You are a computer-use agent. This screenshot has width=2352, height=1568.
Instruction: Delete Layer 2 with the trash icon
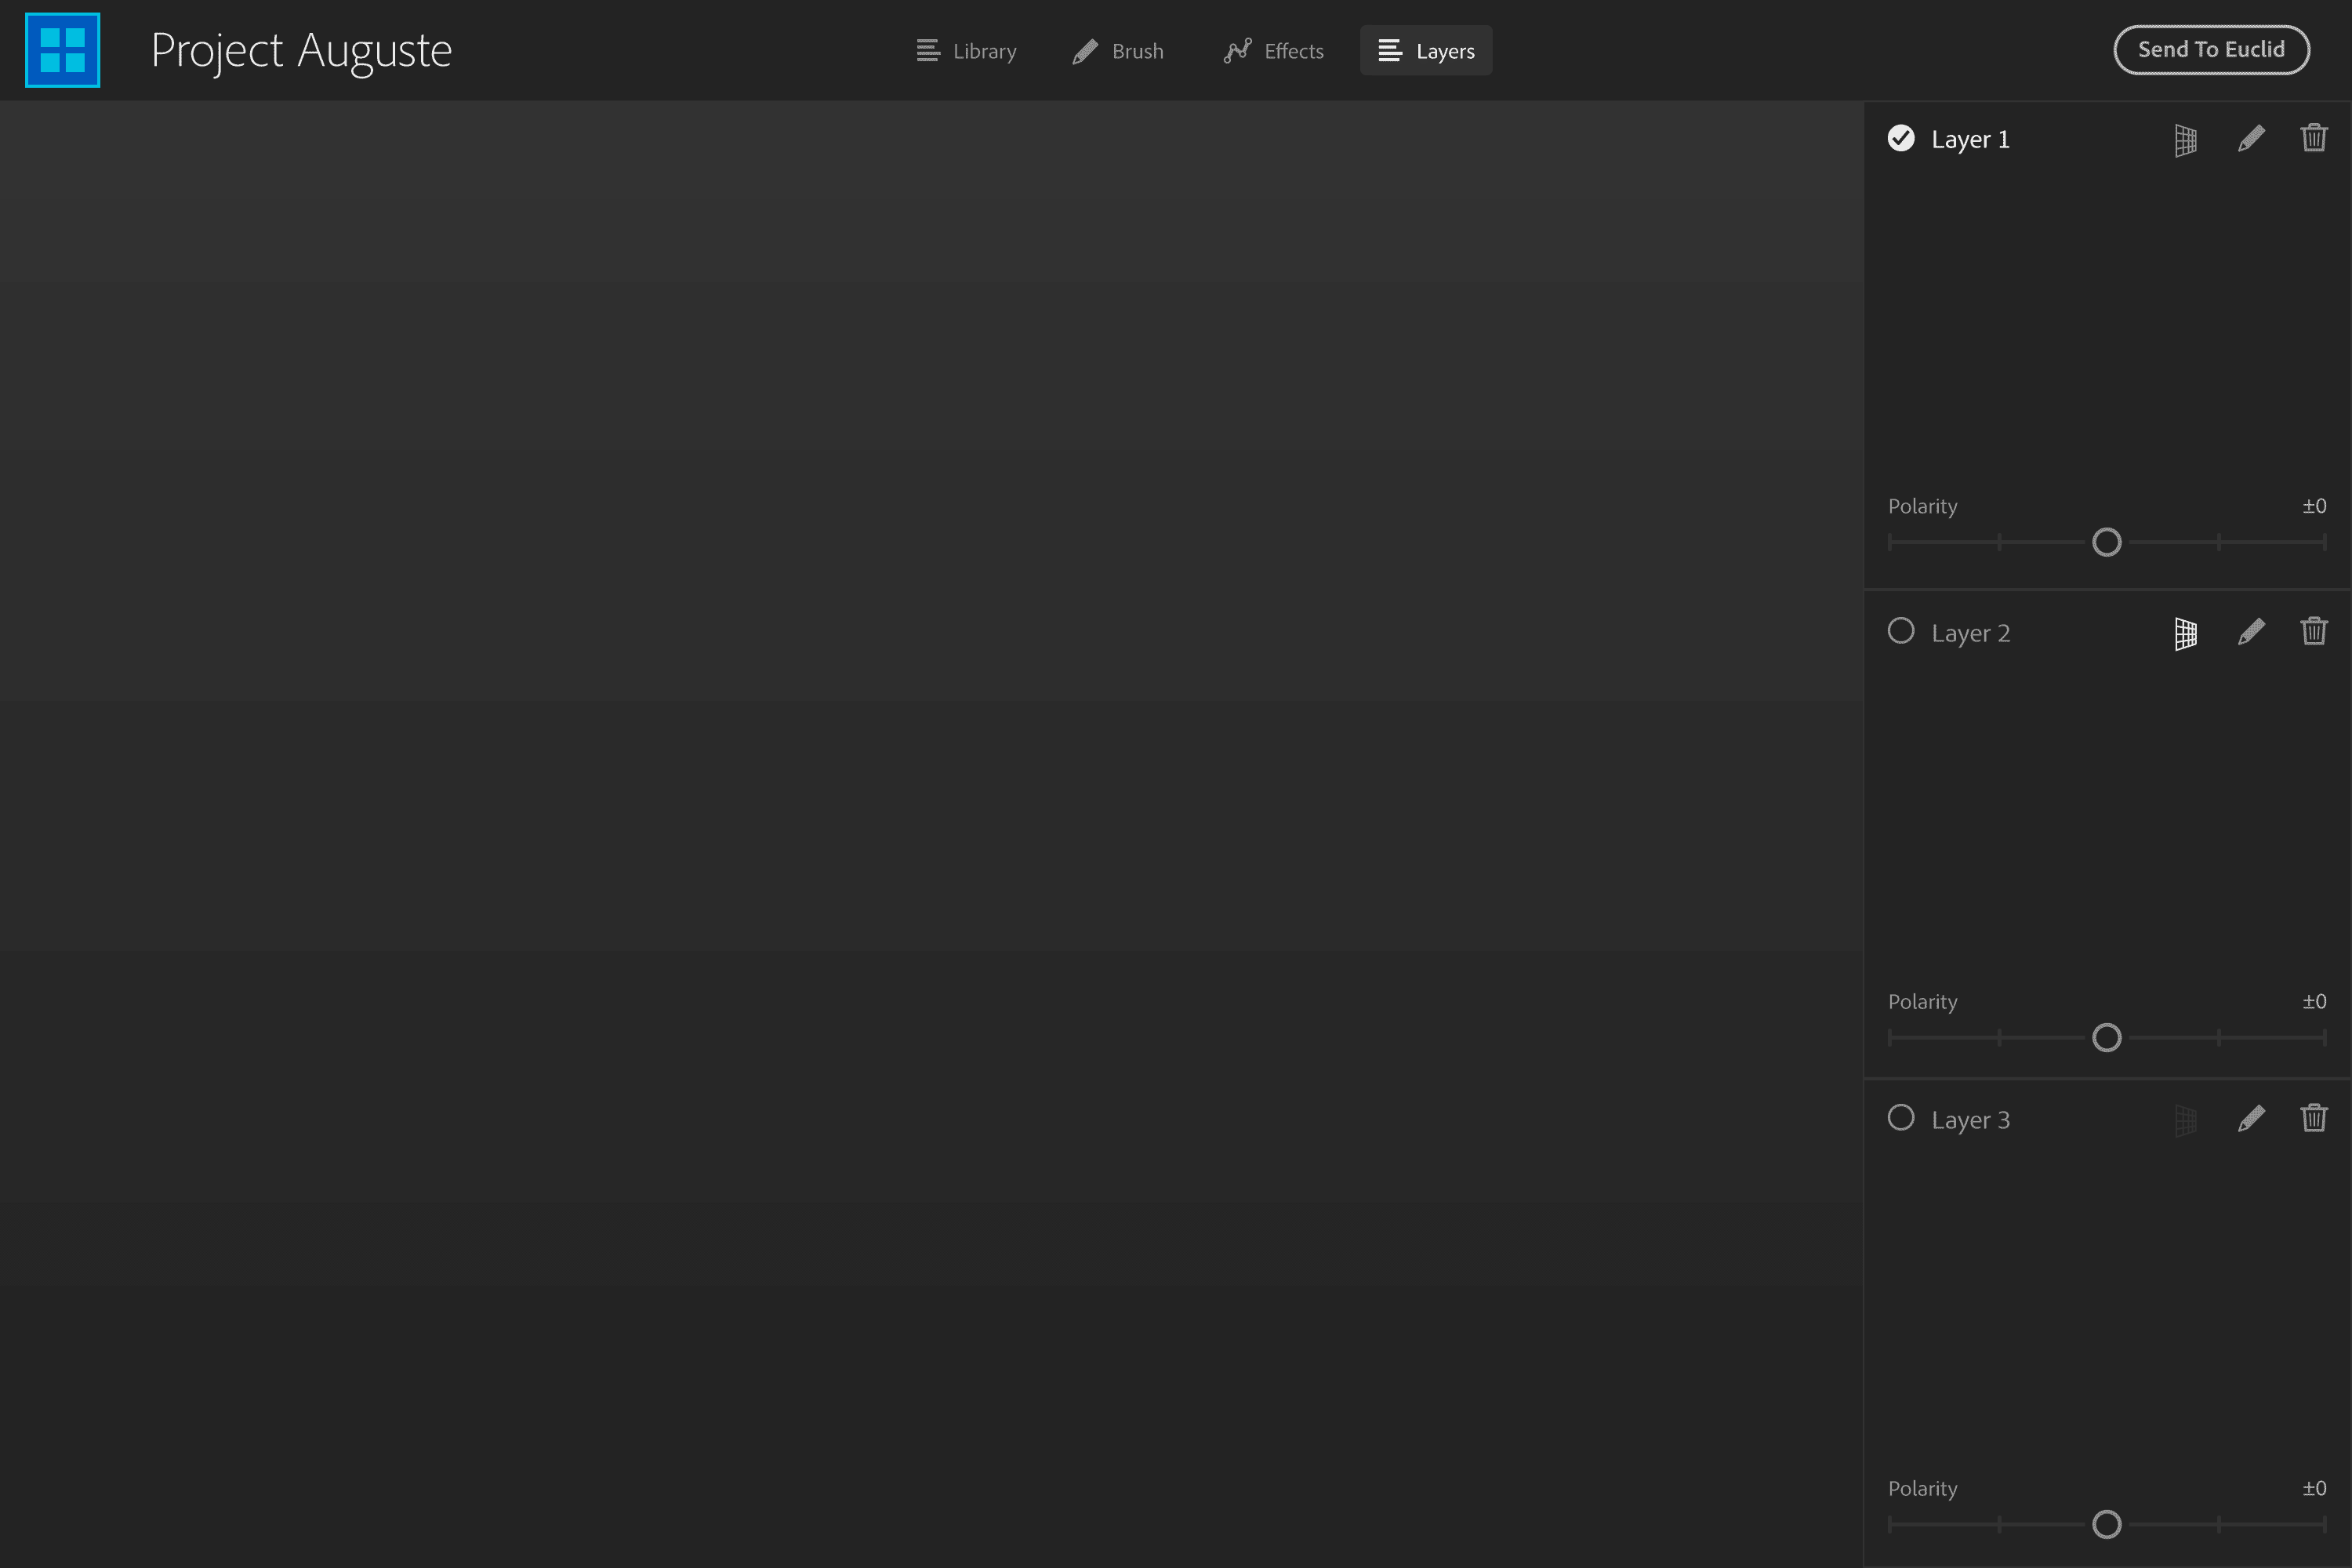point(2313,631)
